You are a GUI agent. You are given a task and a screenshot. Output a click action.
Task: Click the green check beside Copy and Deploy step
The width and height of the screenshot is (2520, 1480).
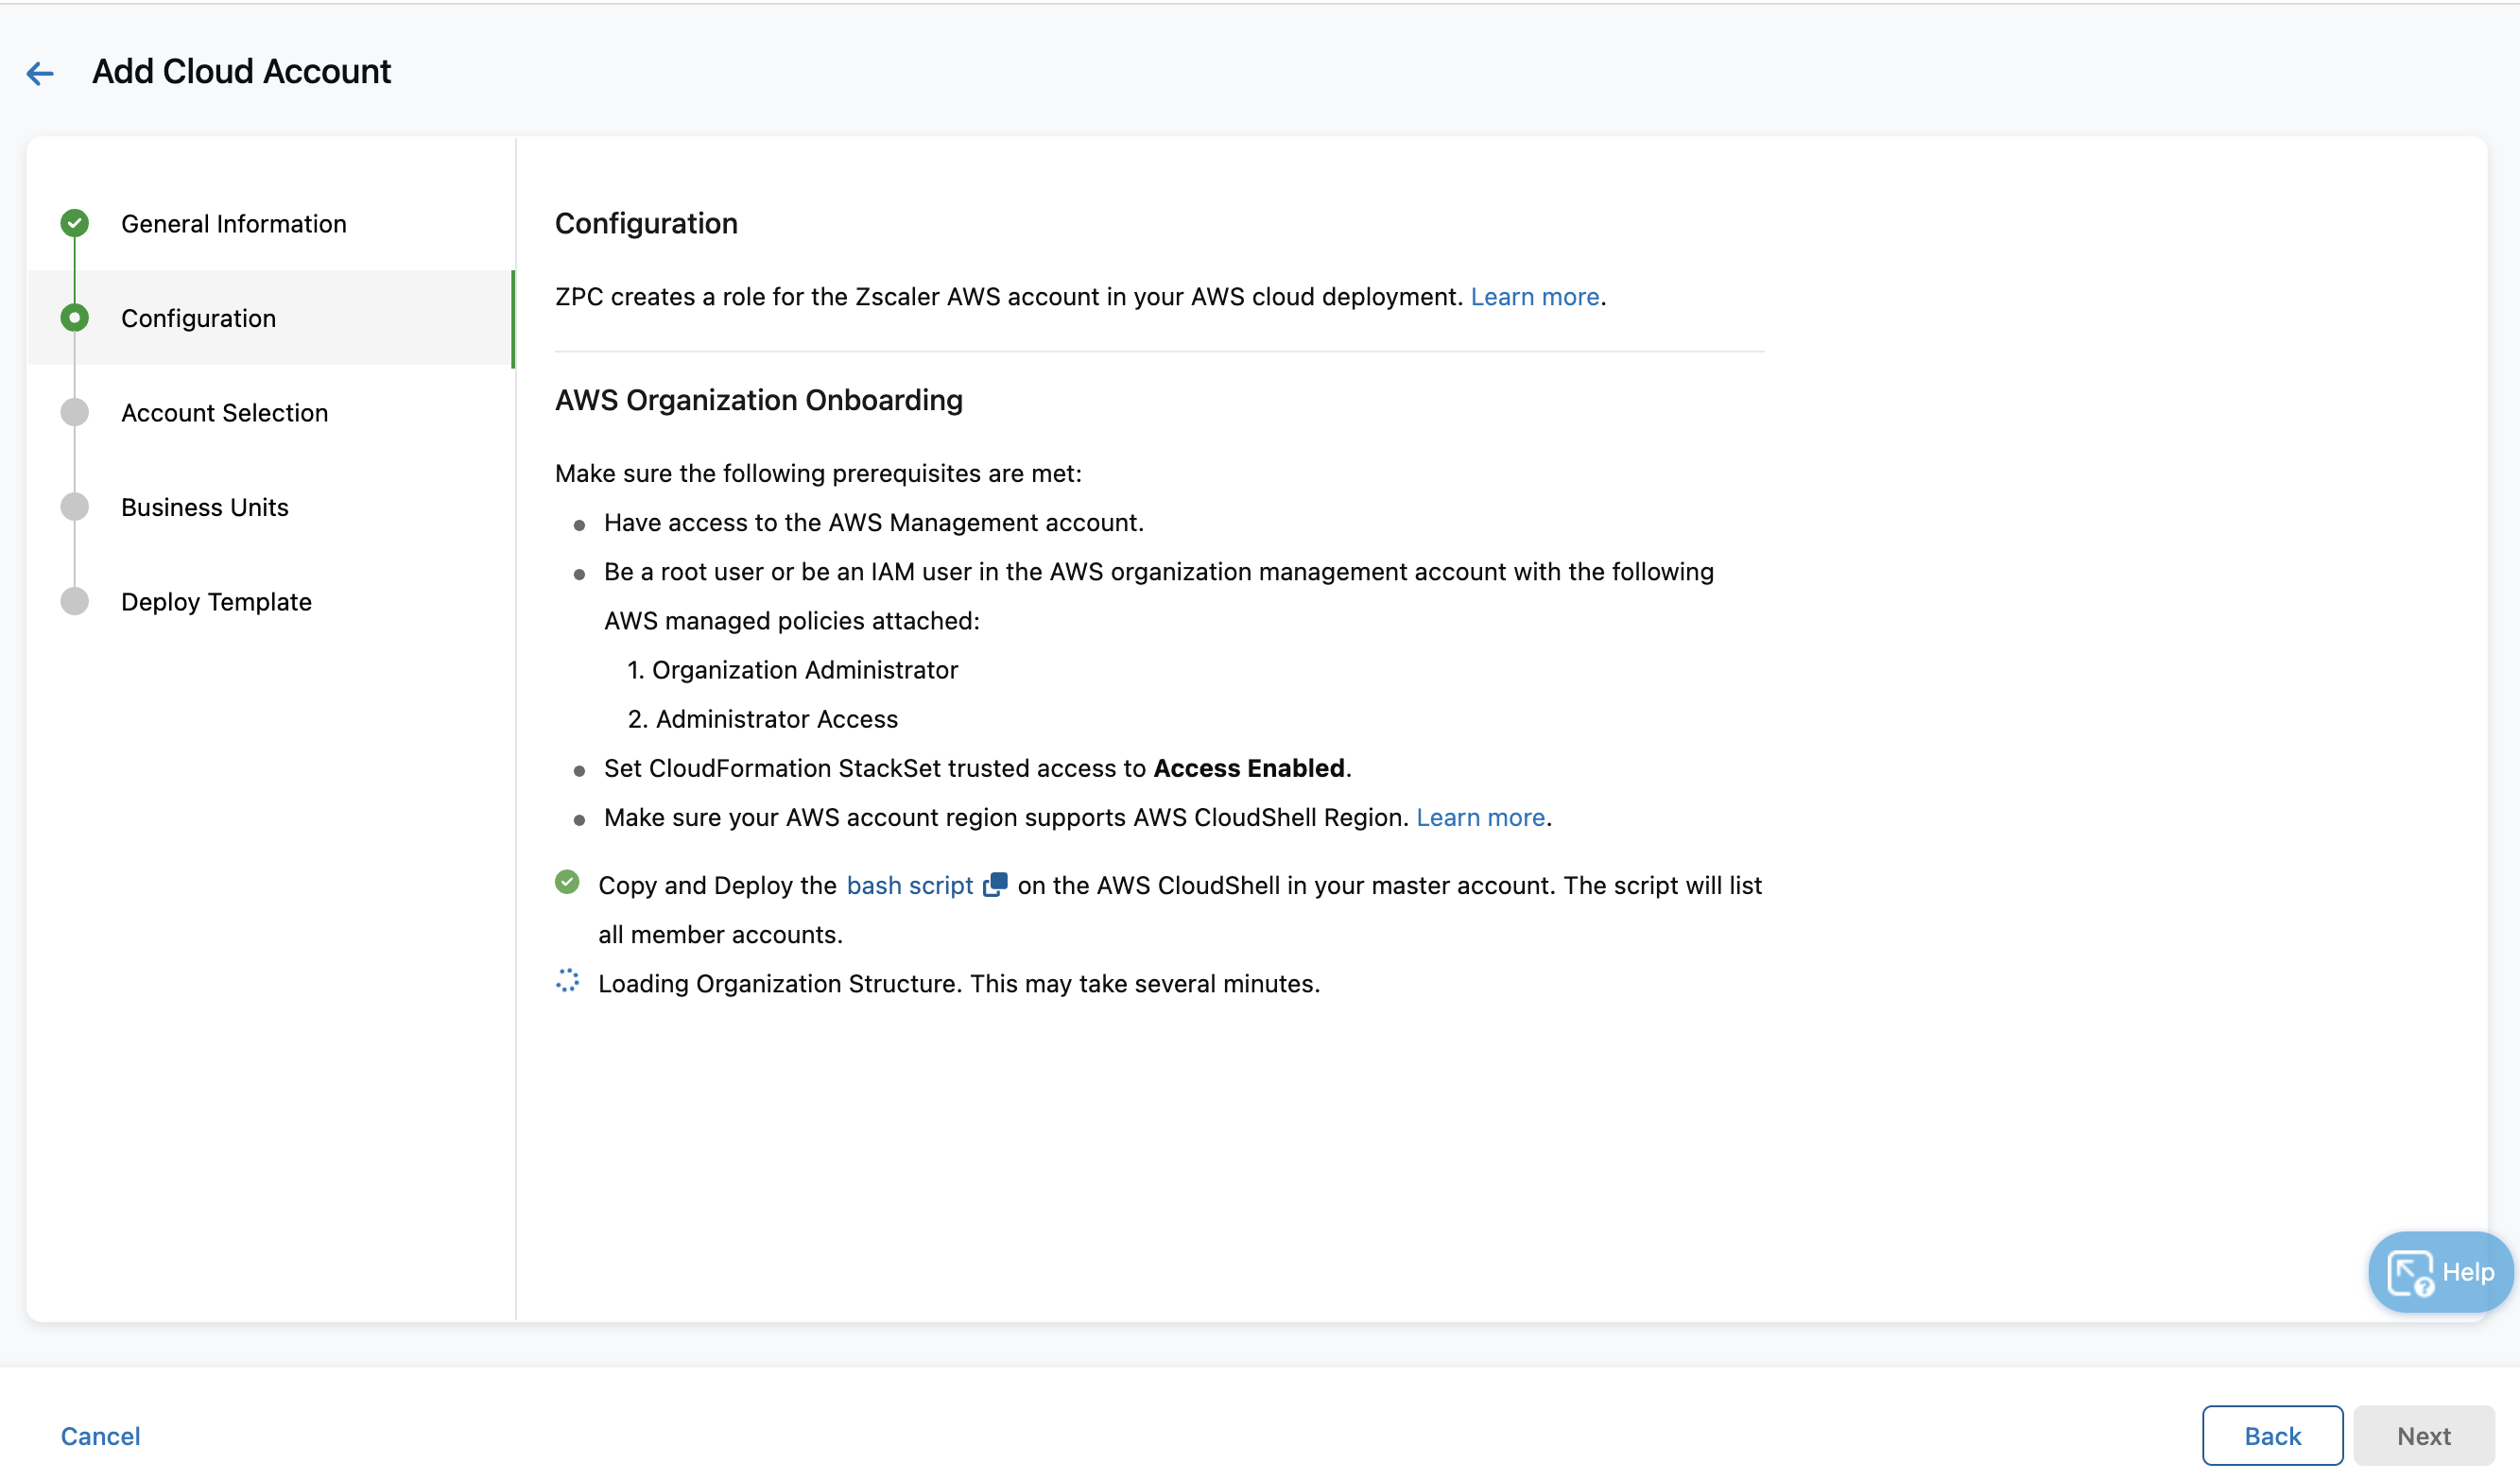coord(567,881)
